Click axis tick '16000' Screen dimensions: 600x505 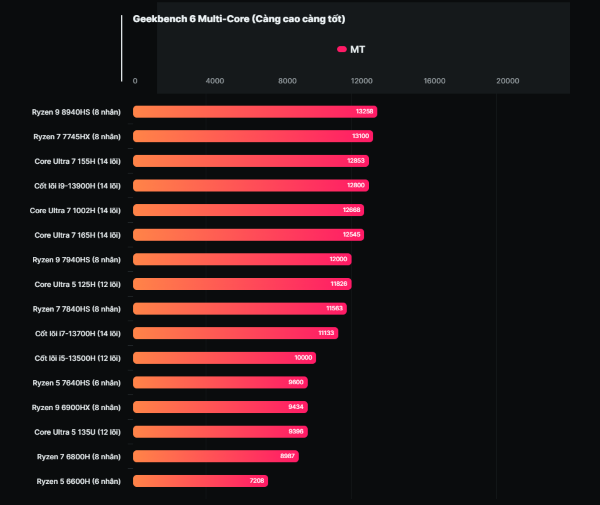(434, 81)
